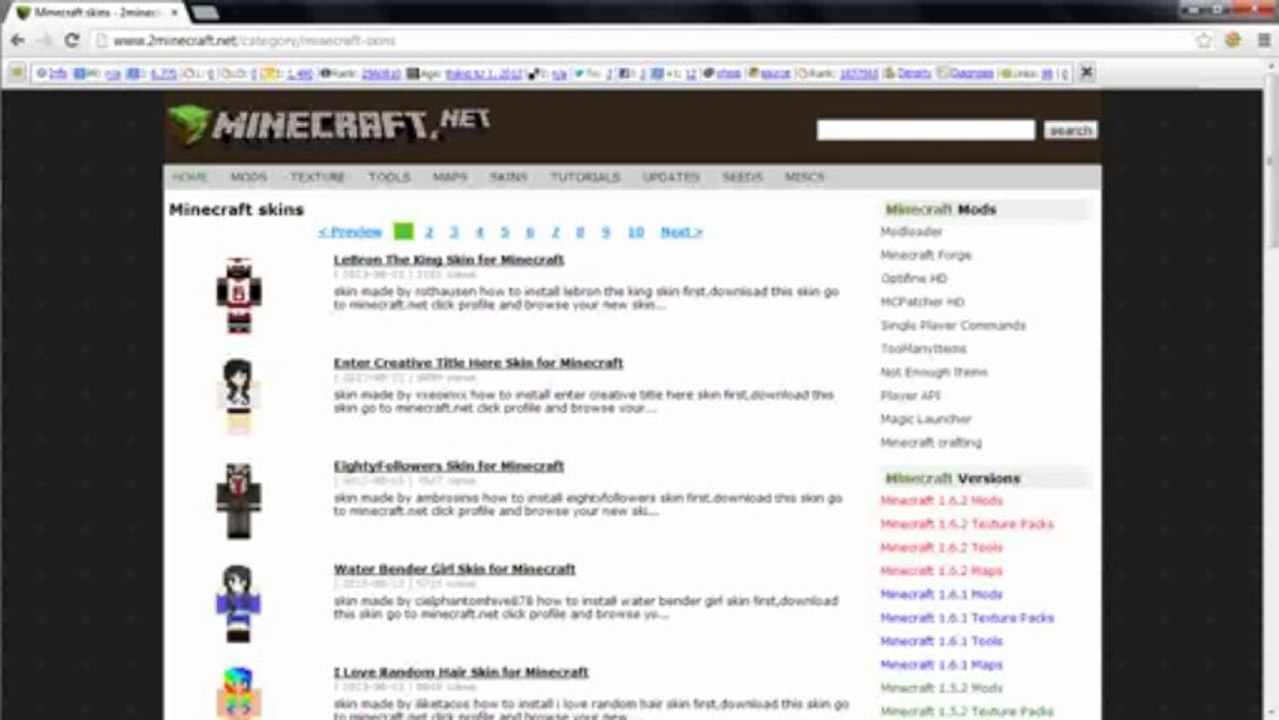Image resolution: width=1279 pixels, height=720 pixels.
Task: Open Modloader in sidebar
Action: point(911,232)
